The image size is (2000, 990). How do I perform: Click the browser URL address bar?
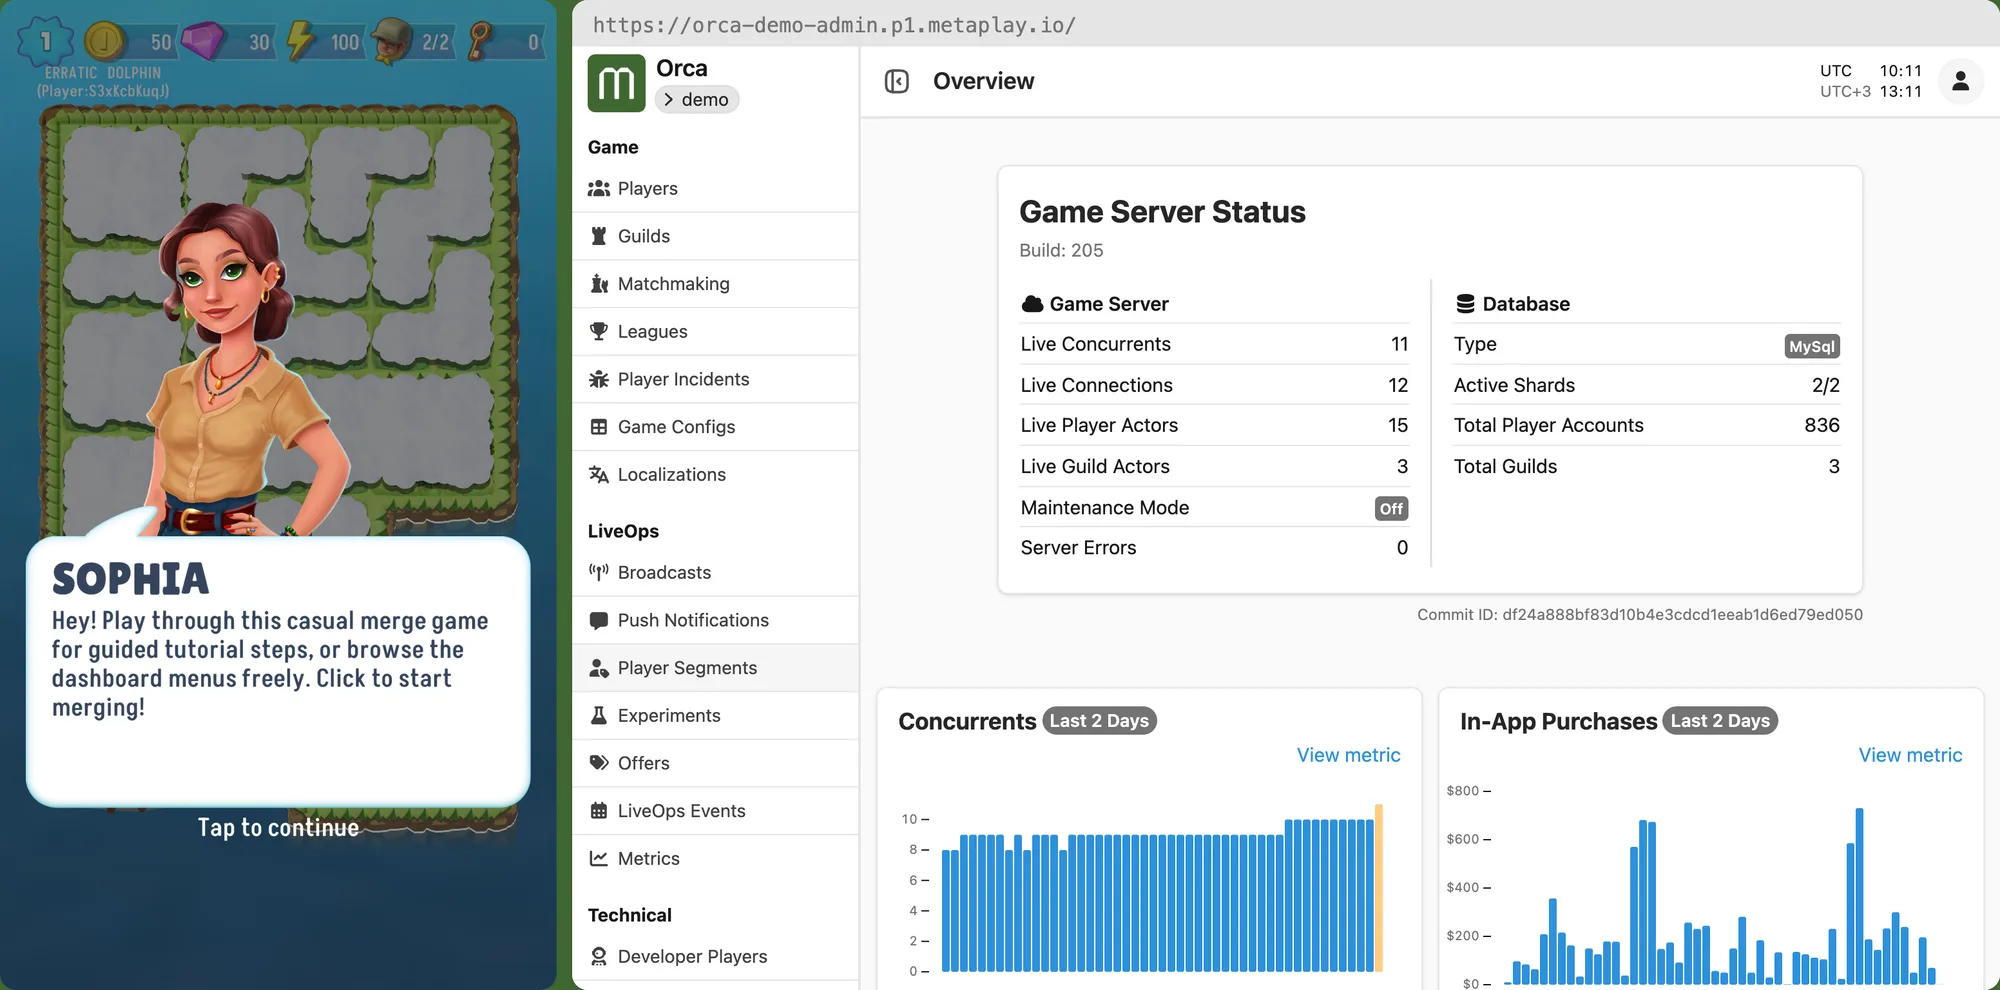pos(1285,24)
